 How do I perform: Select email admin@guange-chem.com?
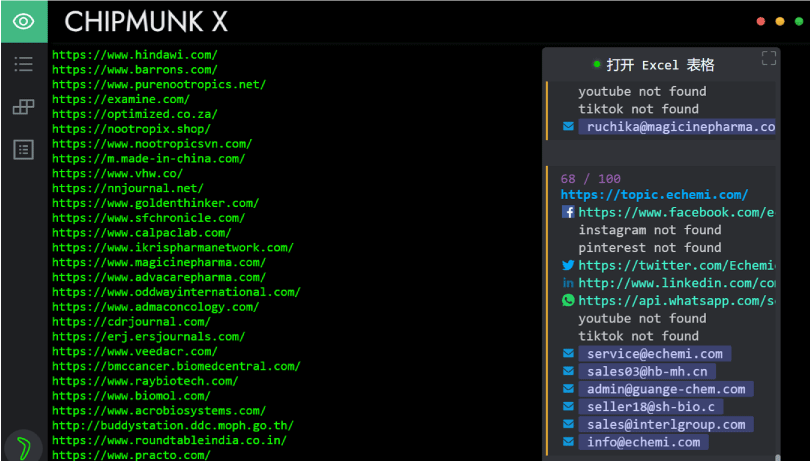pos(666,389)
